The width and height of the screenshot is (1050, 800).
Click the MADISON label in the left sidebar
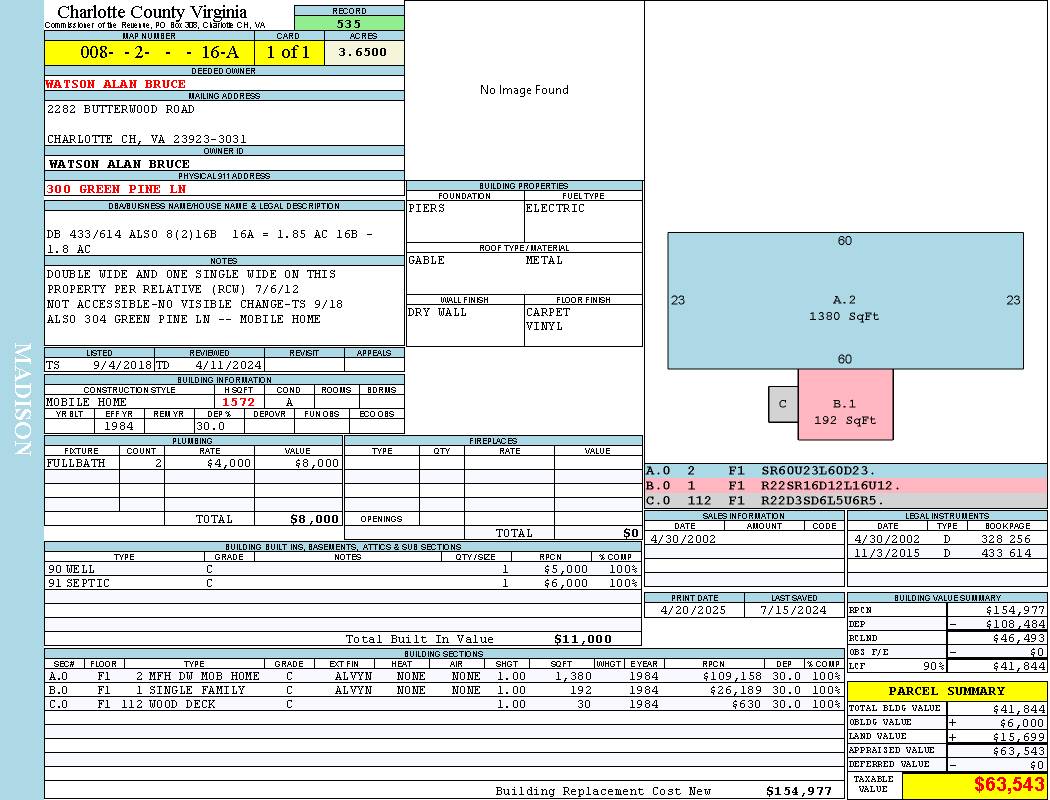pos(22,400)
